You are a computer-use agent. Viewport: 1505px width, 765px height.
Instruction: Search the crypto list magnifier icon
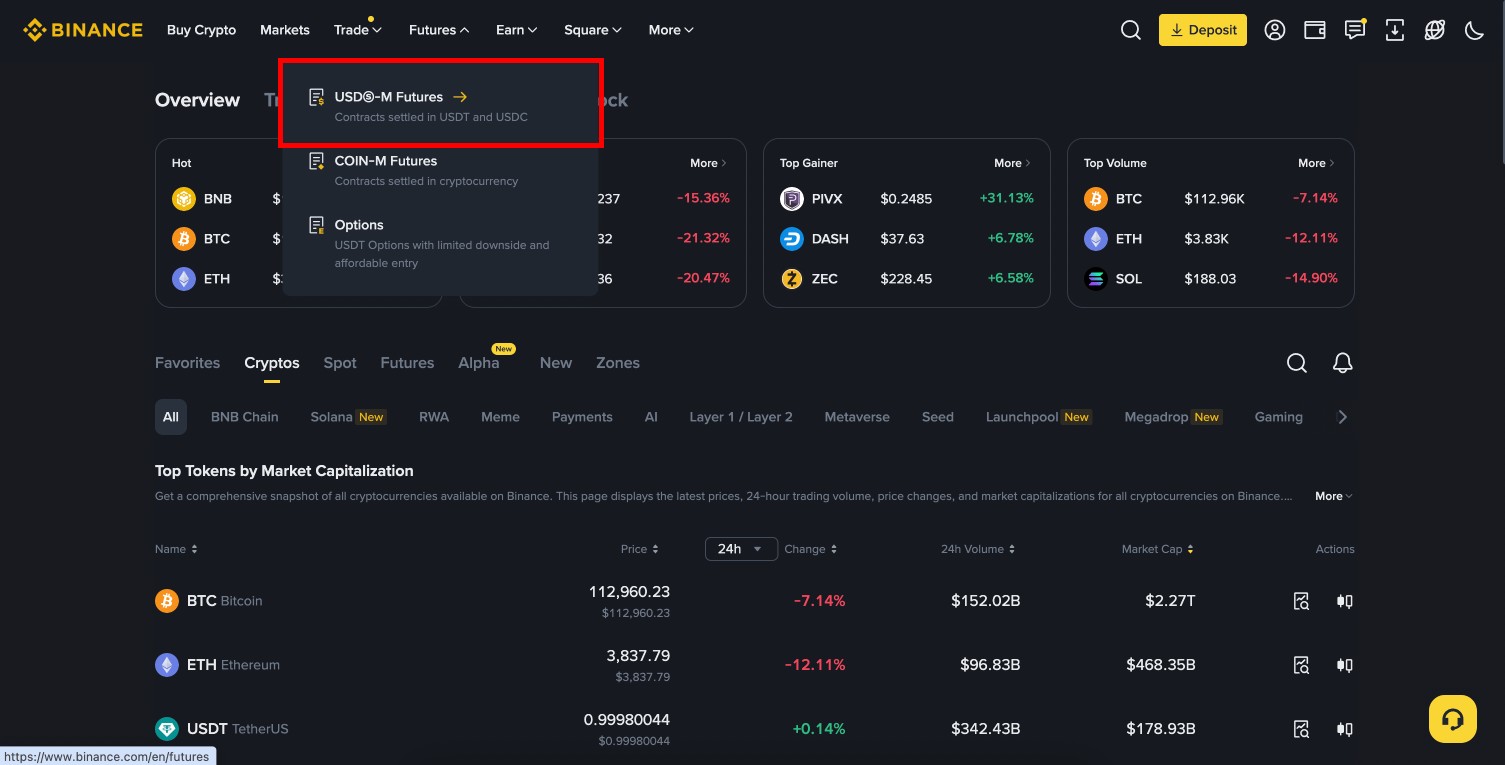(x=1297, y=363)
